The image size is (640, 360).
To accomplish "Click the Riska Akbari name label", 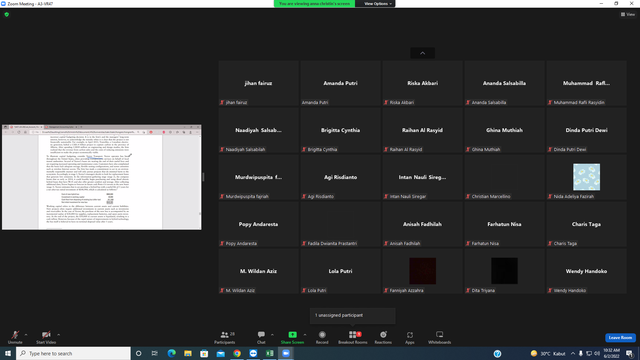I will click(422, 83).
